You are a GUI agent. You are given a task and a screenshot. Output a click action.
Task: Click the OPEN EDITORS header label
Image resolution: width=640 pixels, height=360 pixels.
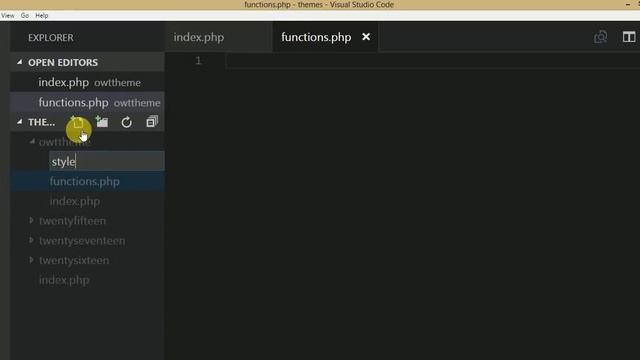coord(63,62)
